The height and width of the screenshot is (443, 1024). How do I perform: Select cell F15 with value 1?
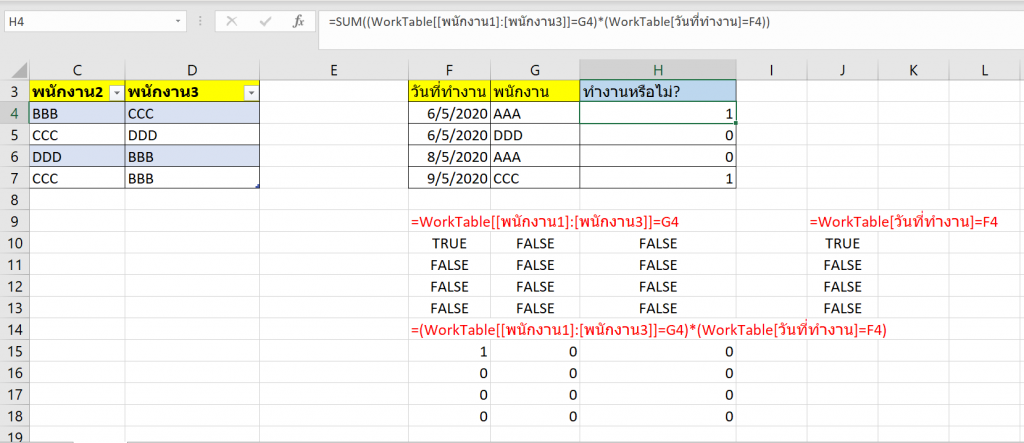point(449,352)
